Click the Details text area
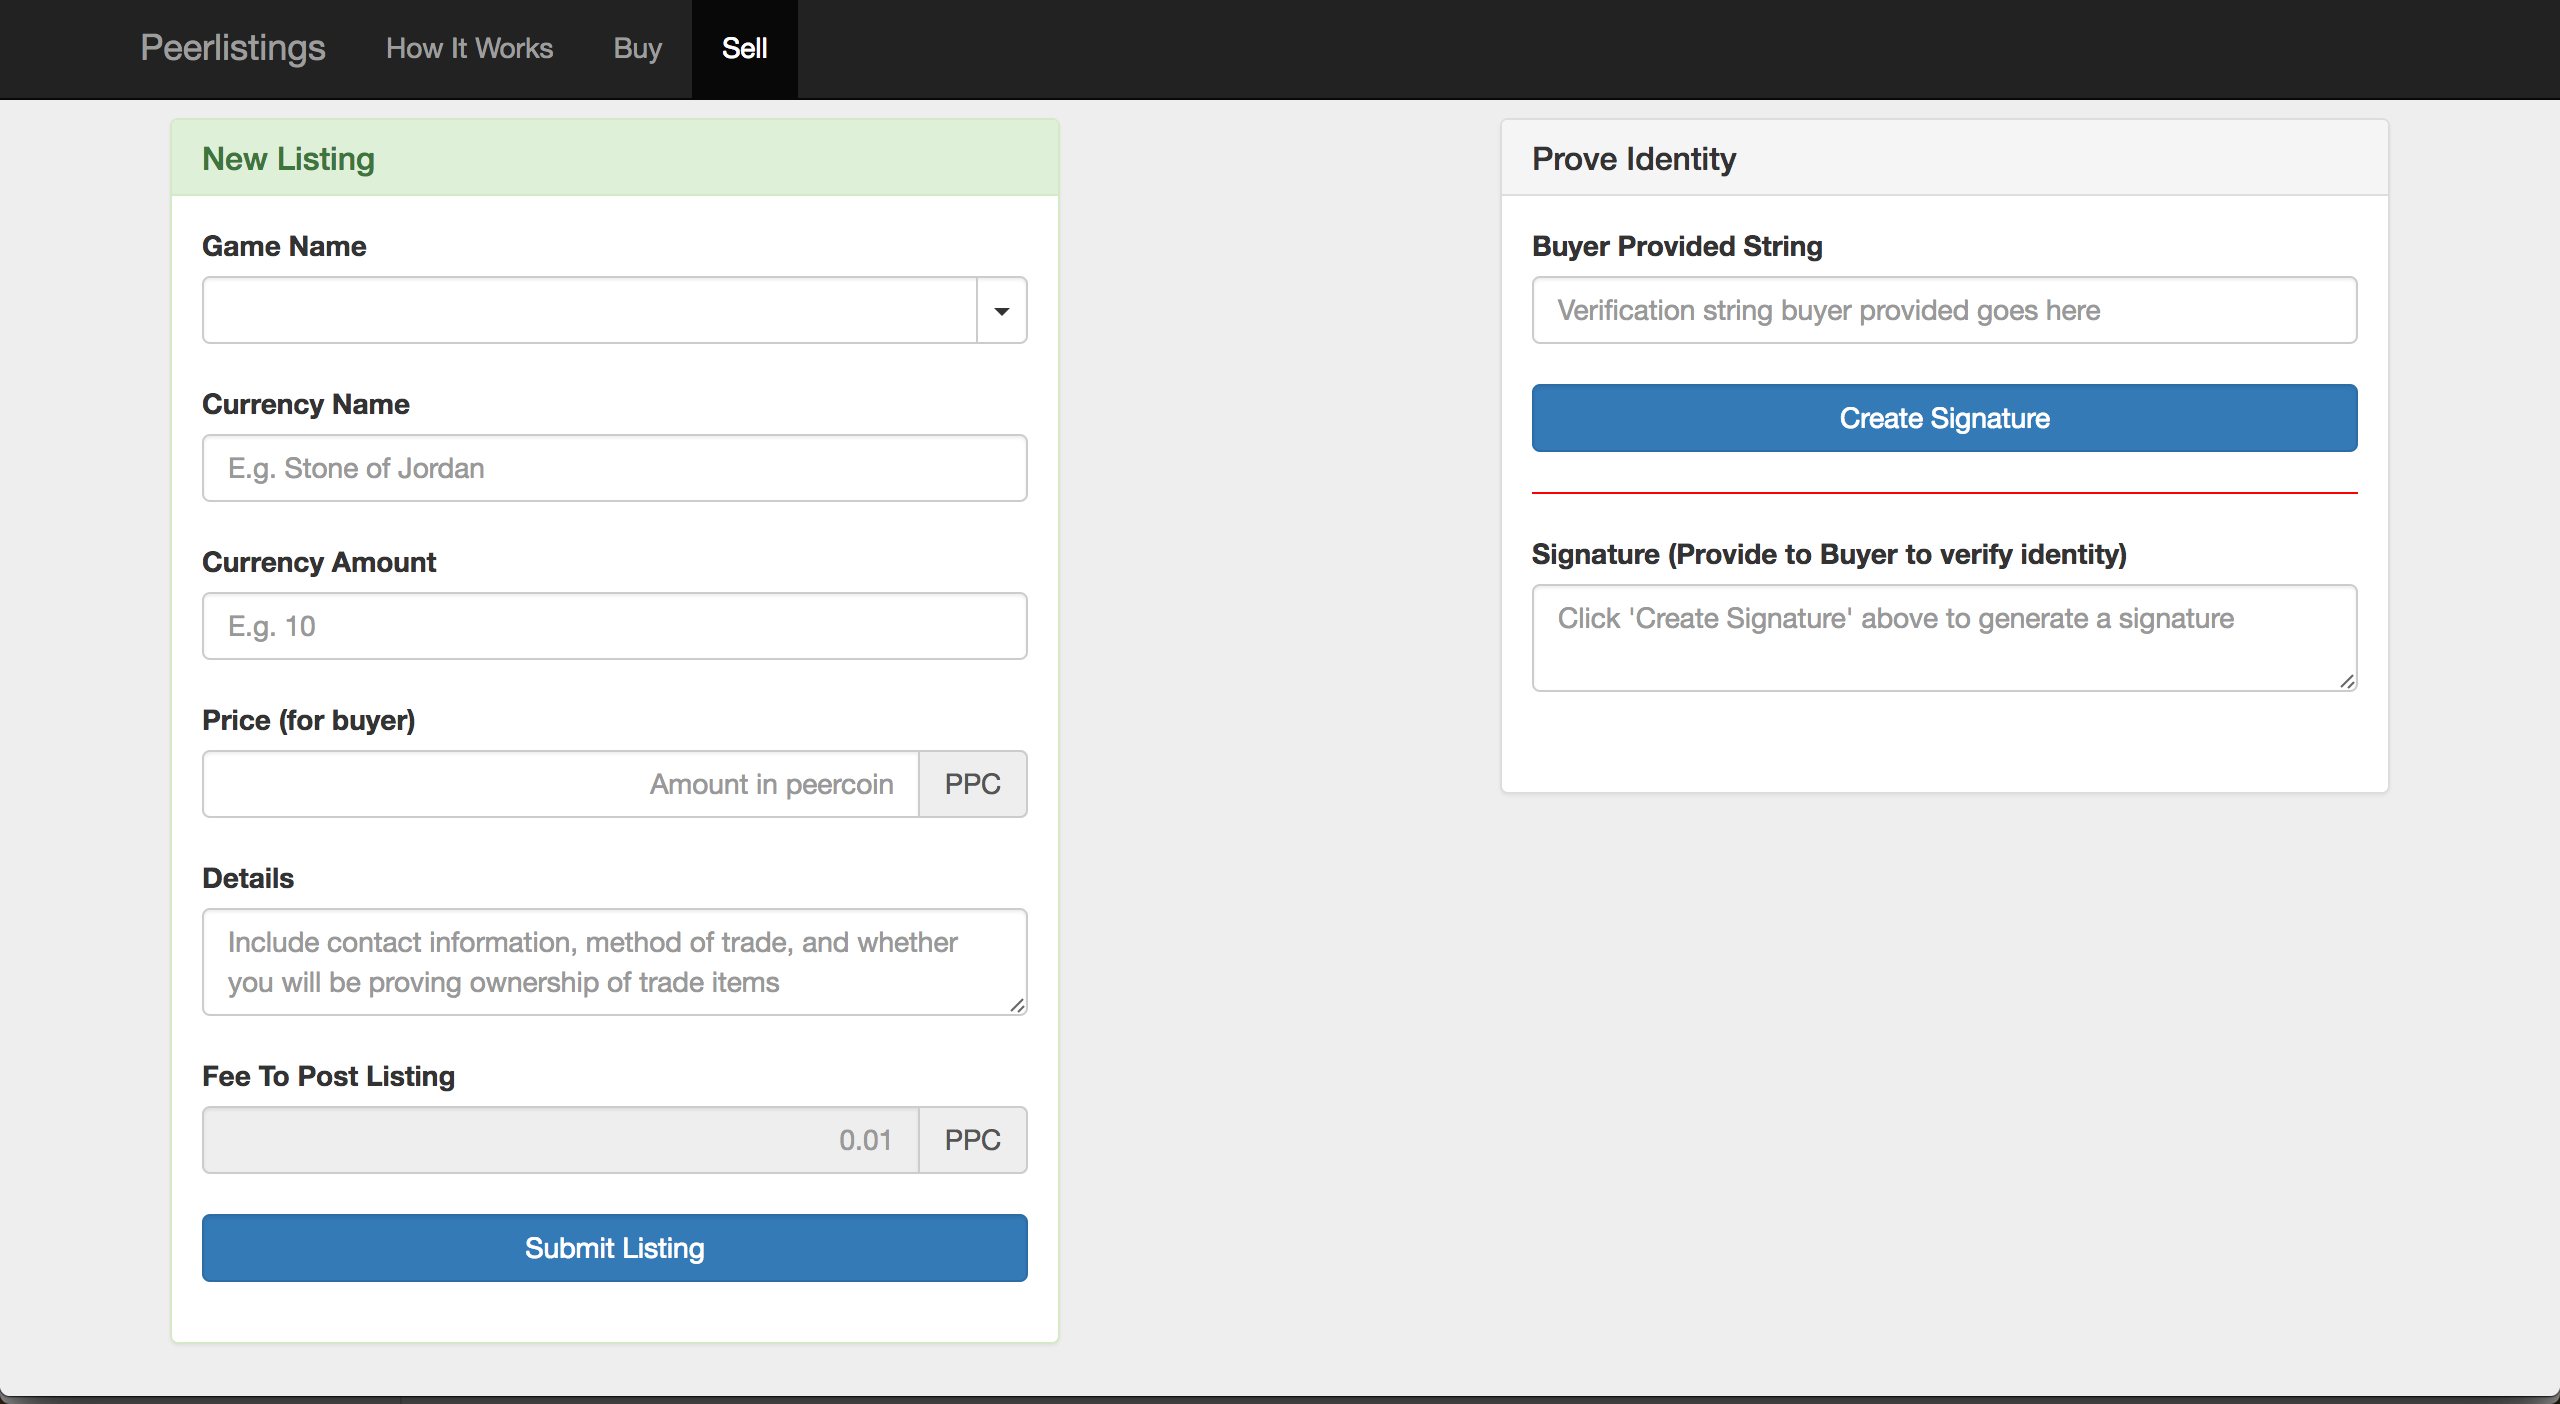The height and width of the screenshot is (1404, 2560). 614,962
